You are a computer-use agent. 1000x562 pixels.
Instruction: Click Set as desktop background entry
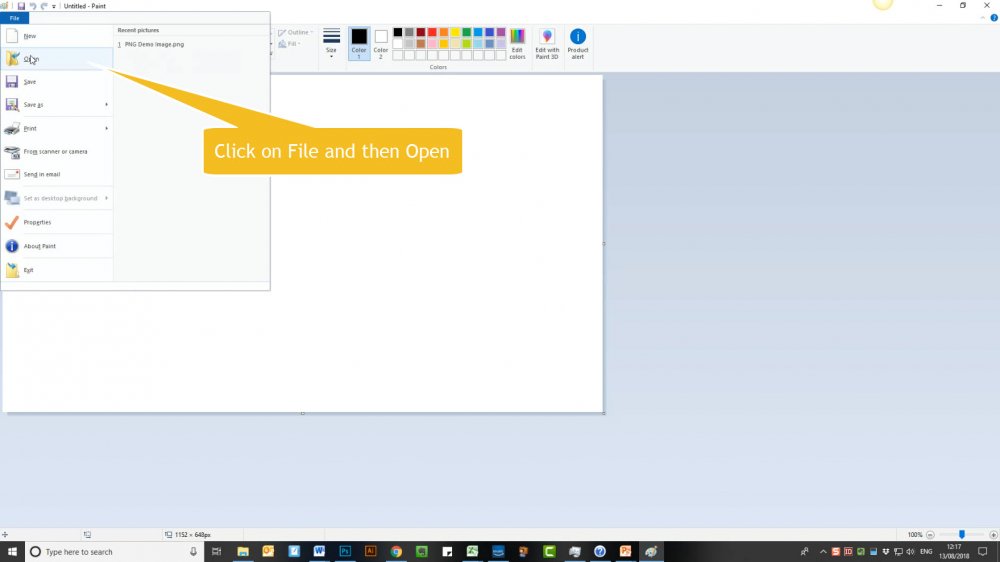[51, 198]
